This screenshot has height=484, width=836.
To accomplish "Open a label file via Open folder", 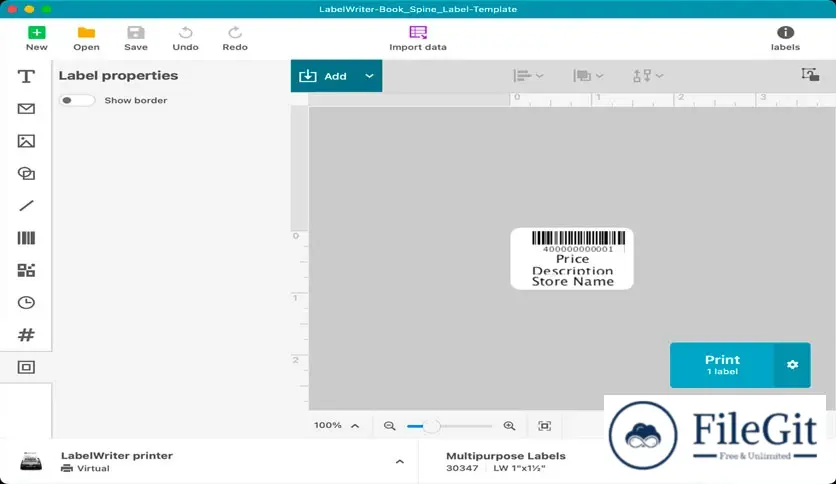I will (x=86, y=38).
